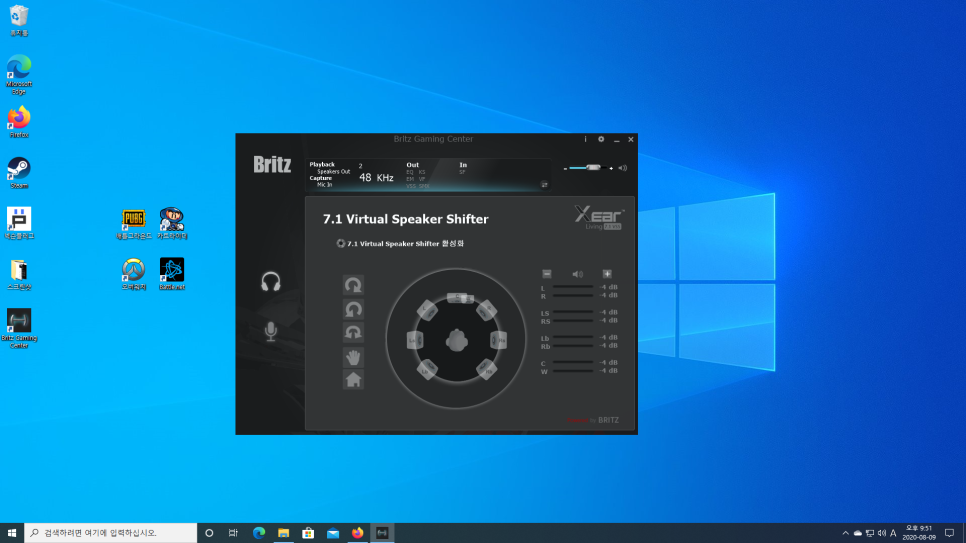Open the taskbar clock and calendar
Image resolution: width=966 pixels, height=543 pixels.
(x=919, y=533)
